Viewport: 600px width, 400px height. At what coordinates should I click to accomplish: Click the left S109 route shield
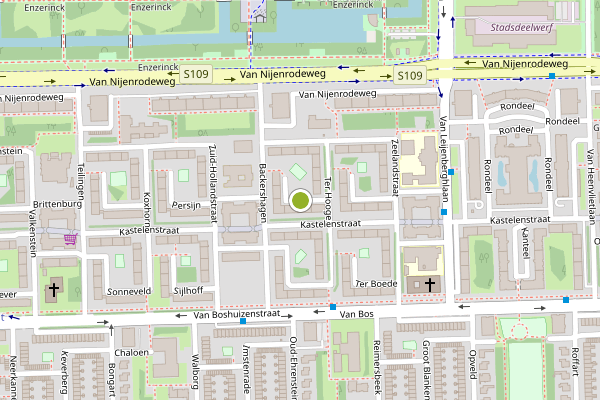(x=196, y=73)
